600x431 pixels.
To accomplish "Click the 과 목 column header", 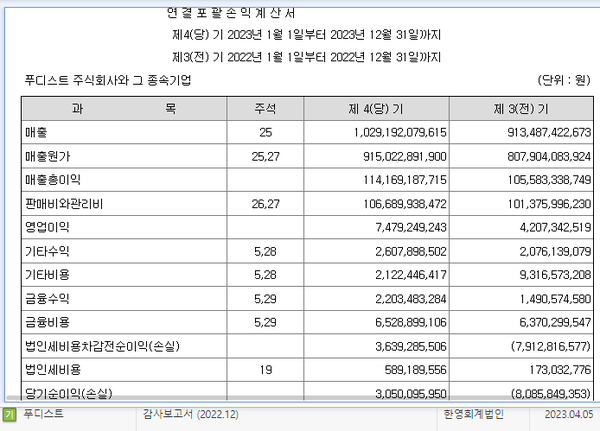I will (x=124, y=109).
